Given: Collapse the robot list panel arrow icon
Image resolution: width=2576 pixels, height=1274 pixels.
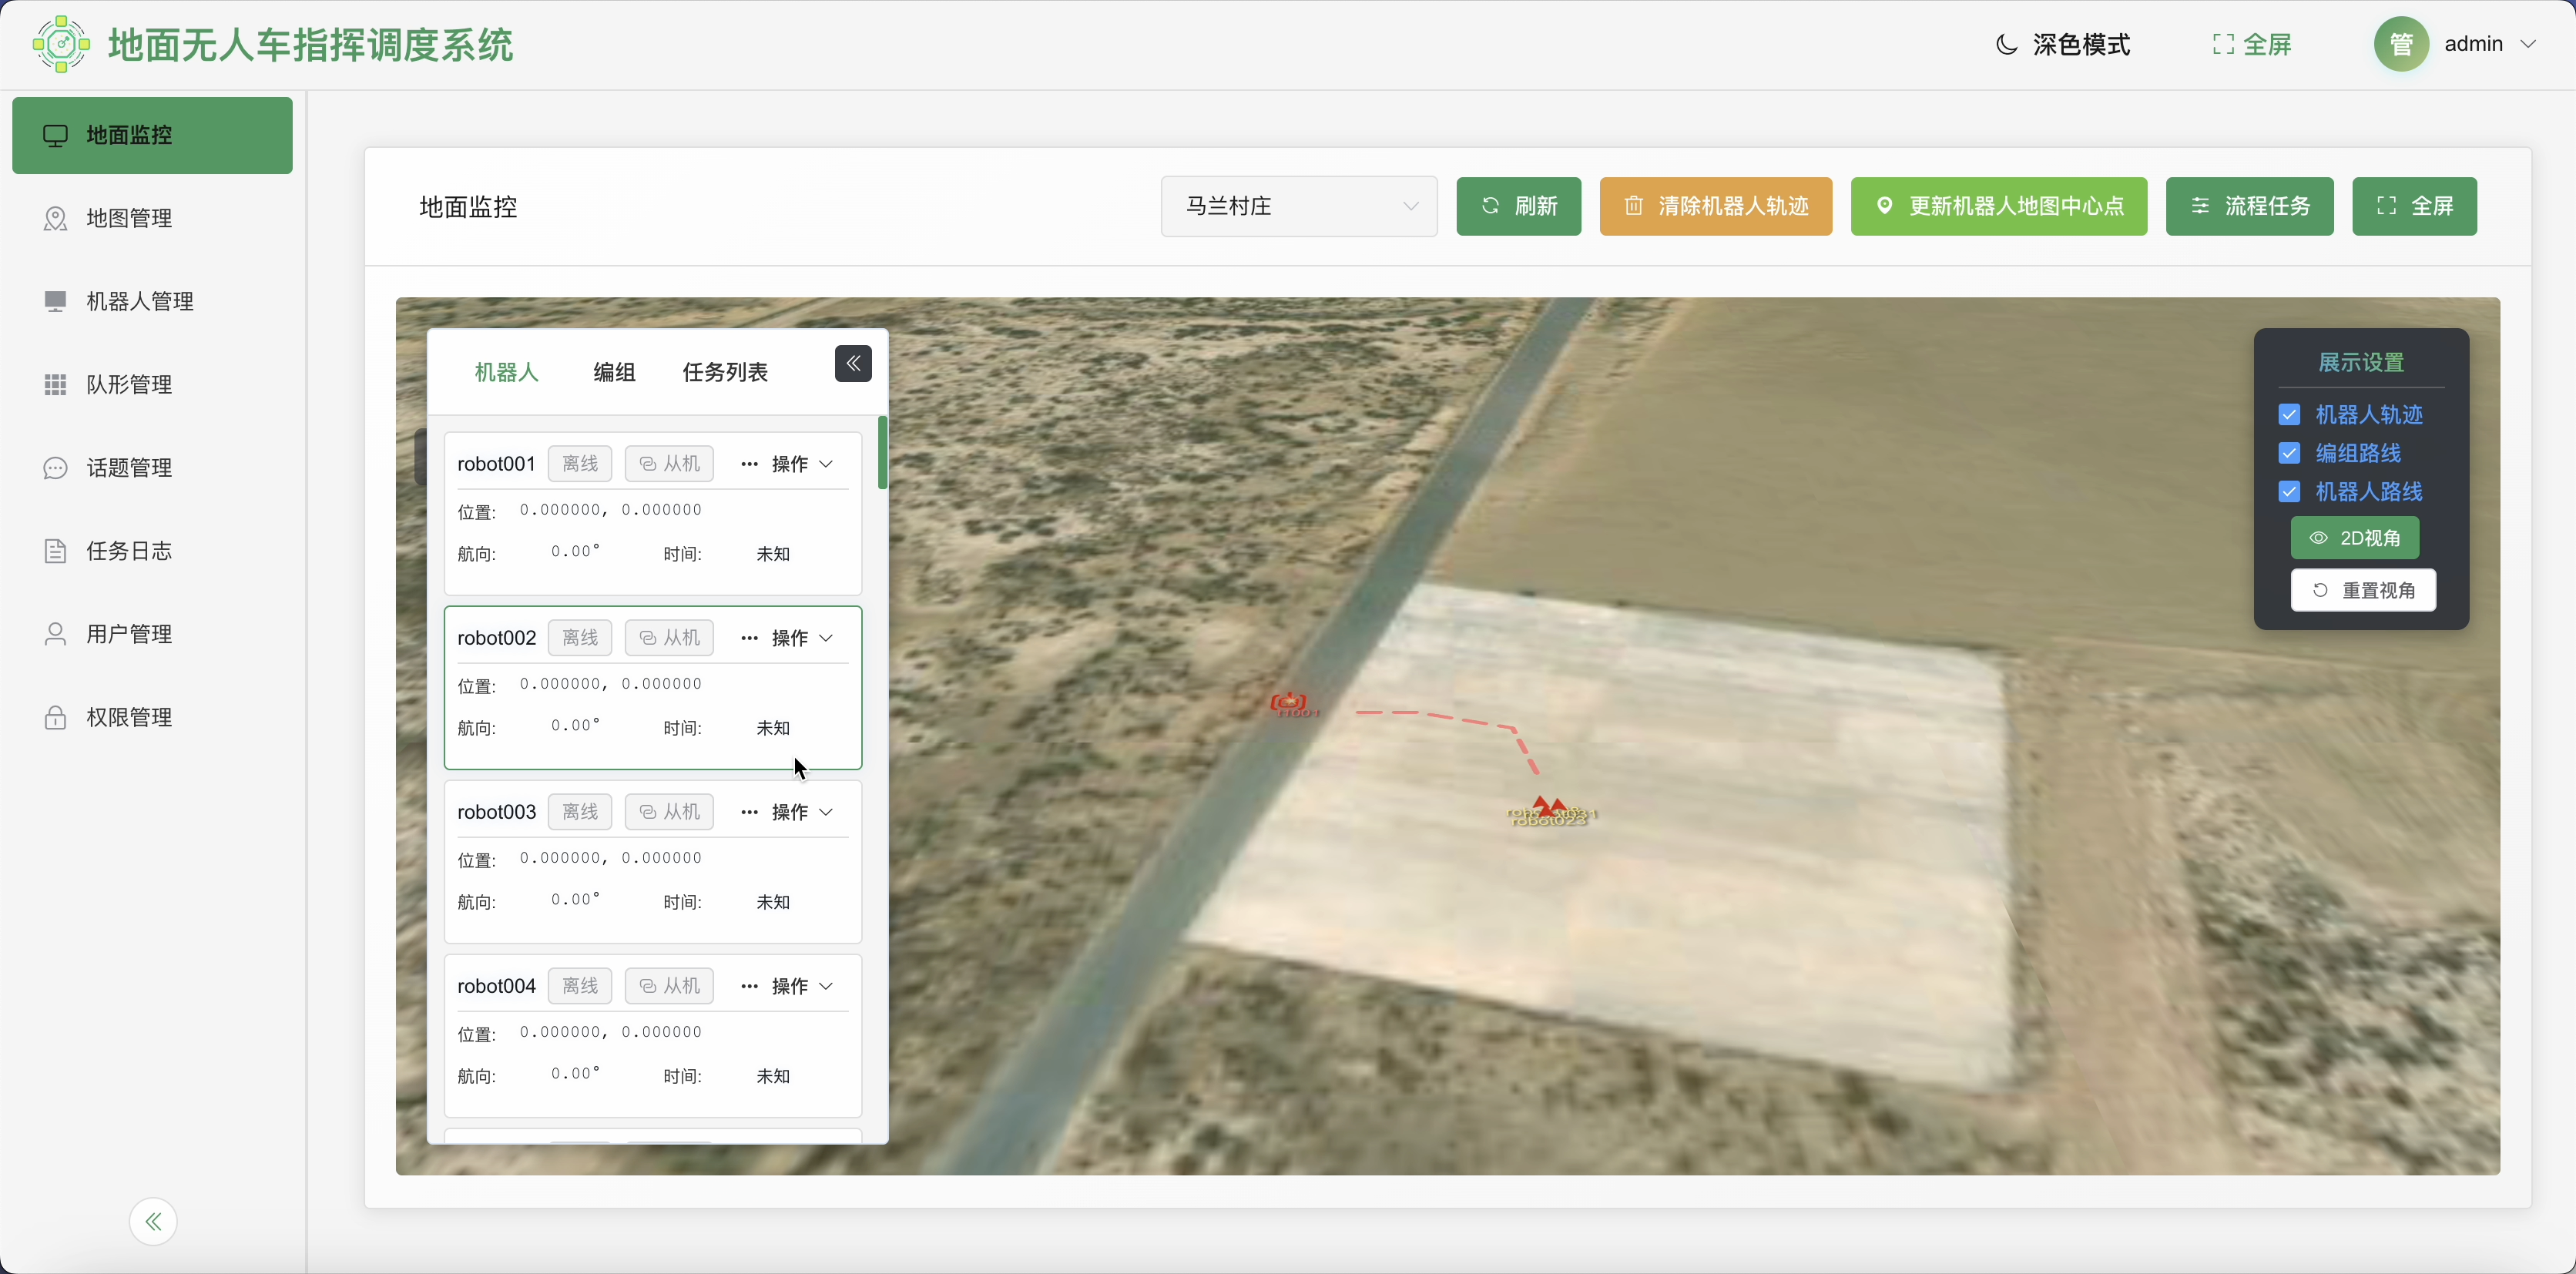Looking at the screenshot, I should [853, 364].
